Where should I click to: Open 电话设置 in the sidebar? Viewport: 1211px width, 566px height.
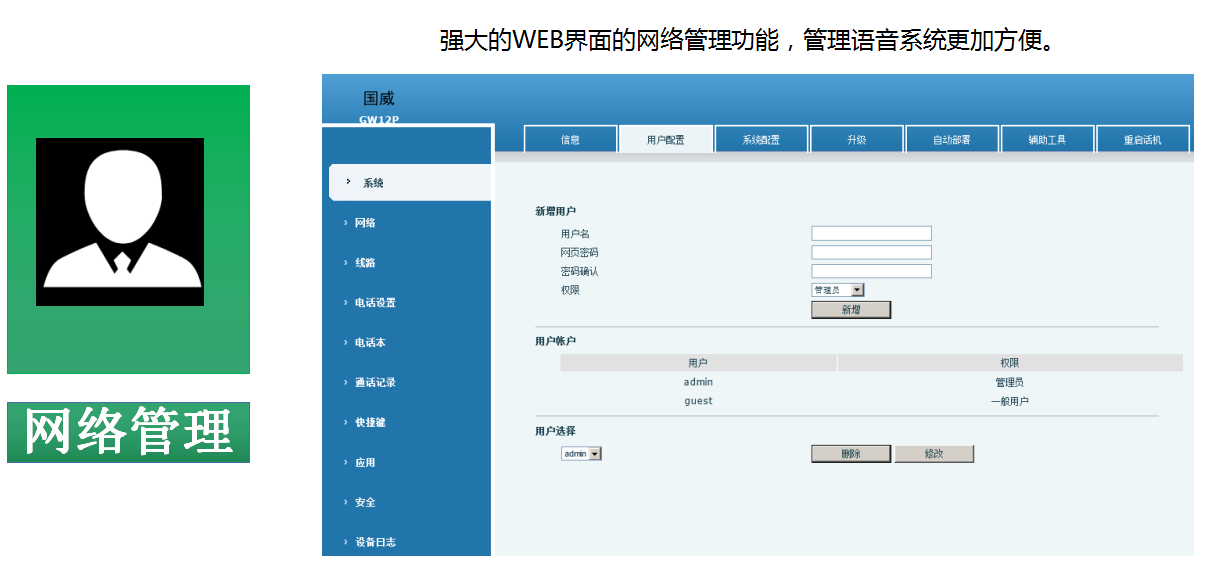pos(375,303)
